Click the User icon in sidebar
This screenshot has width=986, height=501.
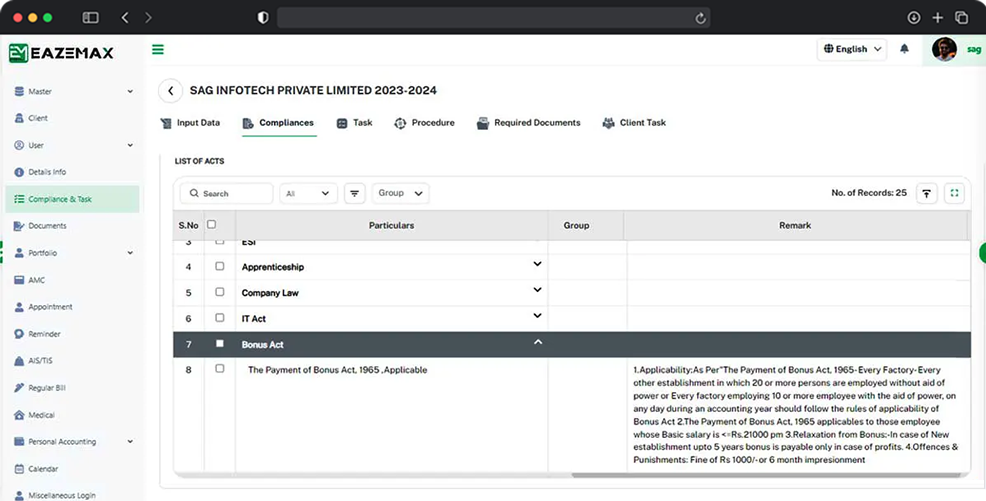pyautogui.click(x=19, y=145)
